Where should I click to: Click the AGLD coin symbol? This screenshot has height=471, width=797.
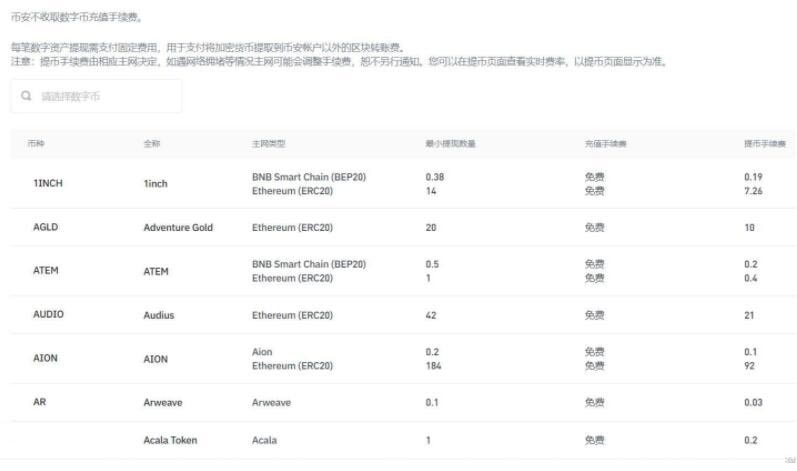click(46, 227)
